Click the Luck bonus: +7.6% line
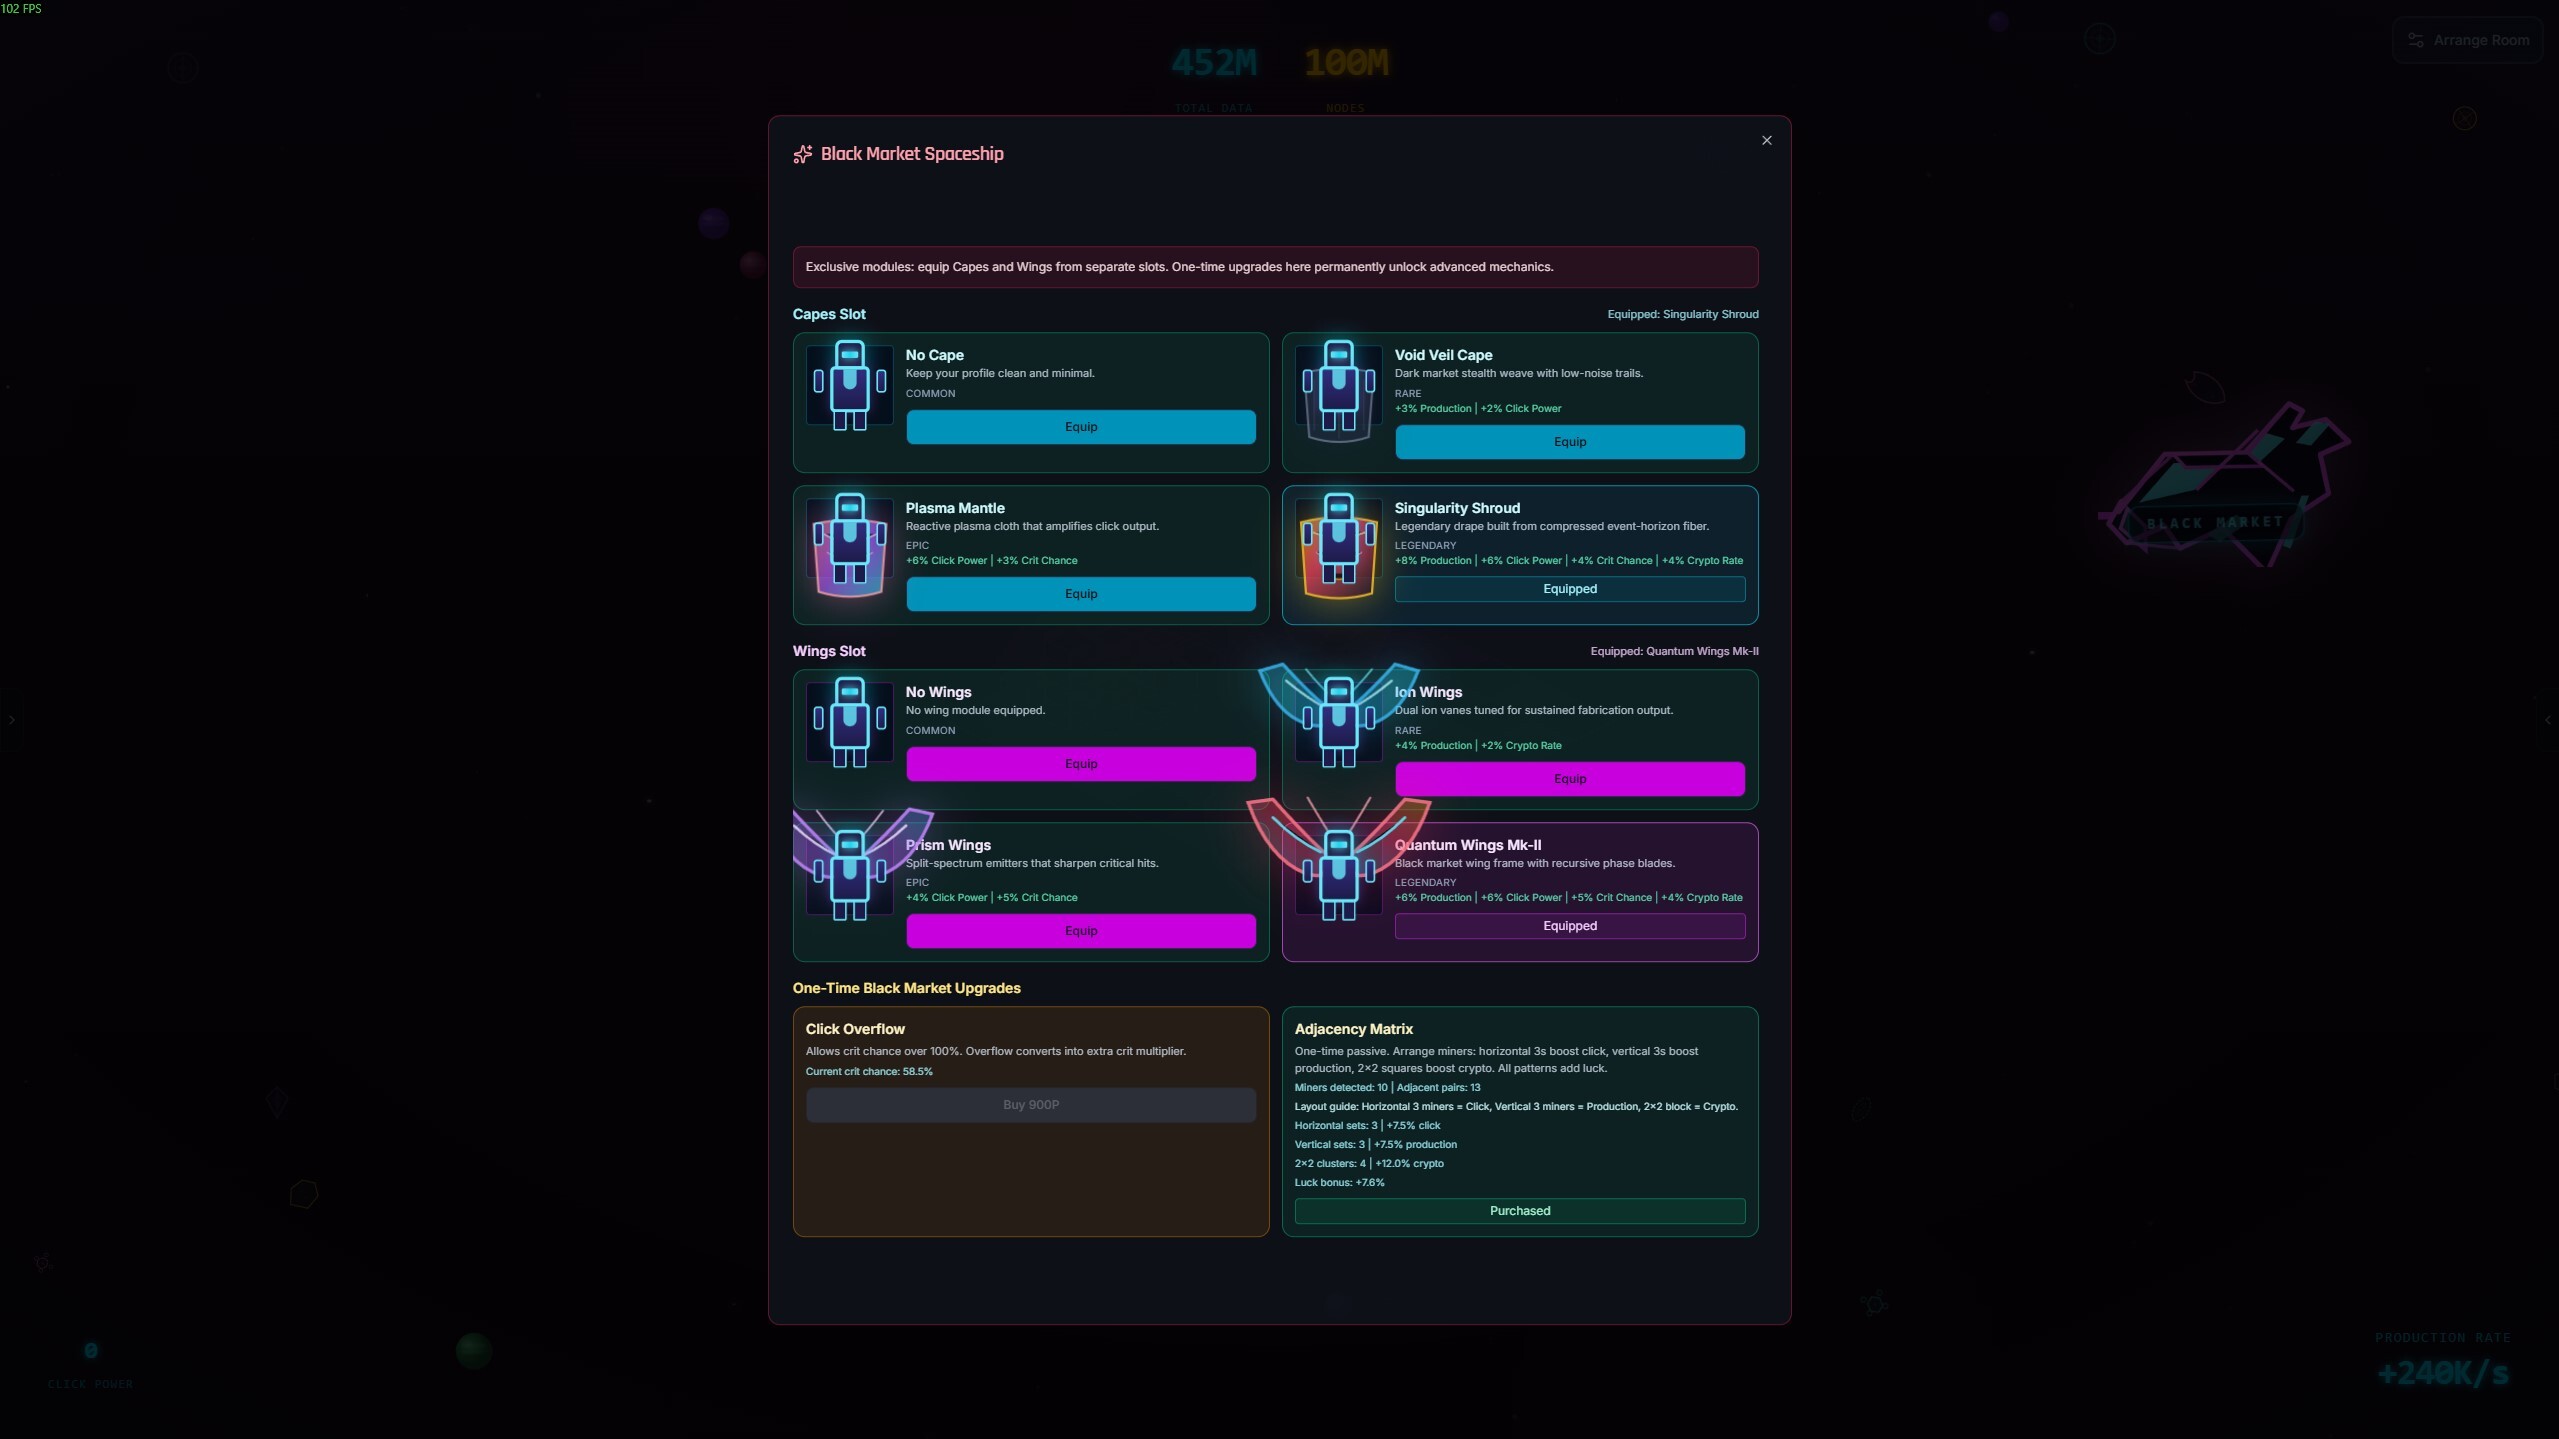 click(x=1339, y=1183)
